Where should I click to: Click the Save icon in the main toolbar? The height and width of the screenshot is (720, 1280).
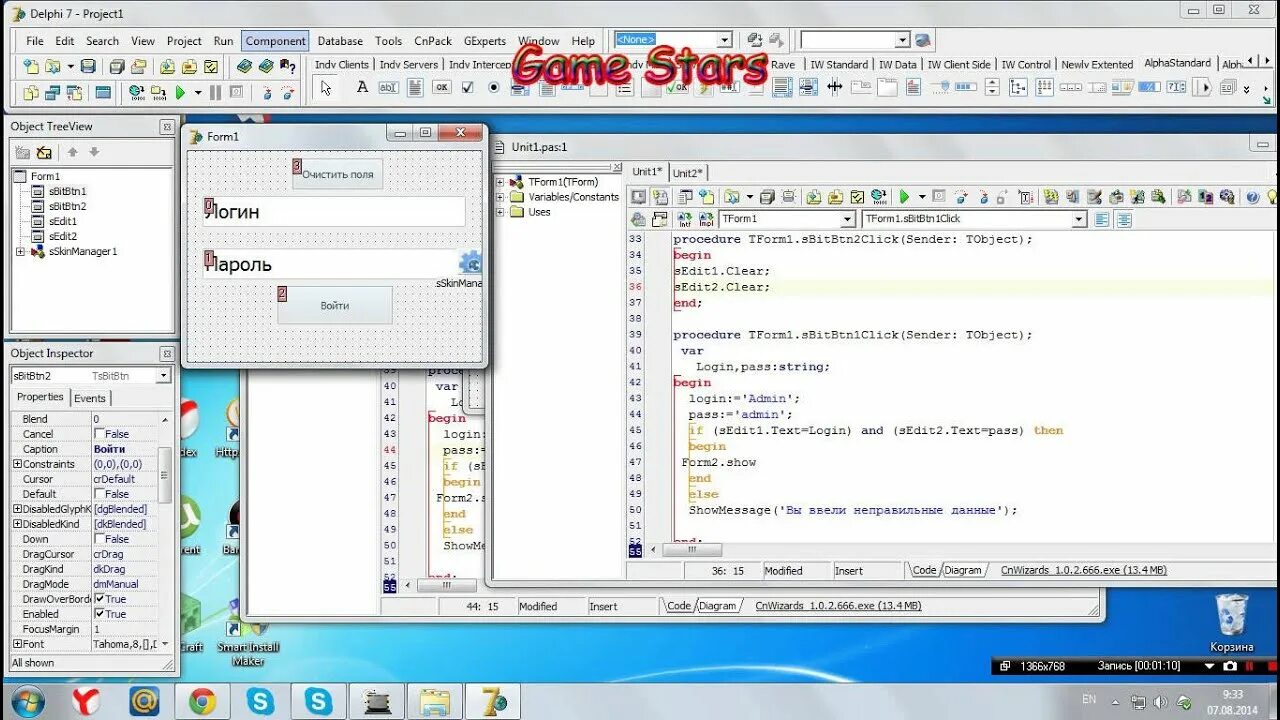[x=88, y=67]
